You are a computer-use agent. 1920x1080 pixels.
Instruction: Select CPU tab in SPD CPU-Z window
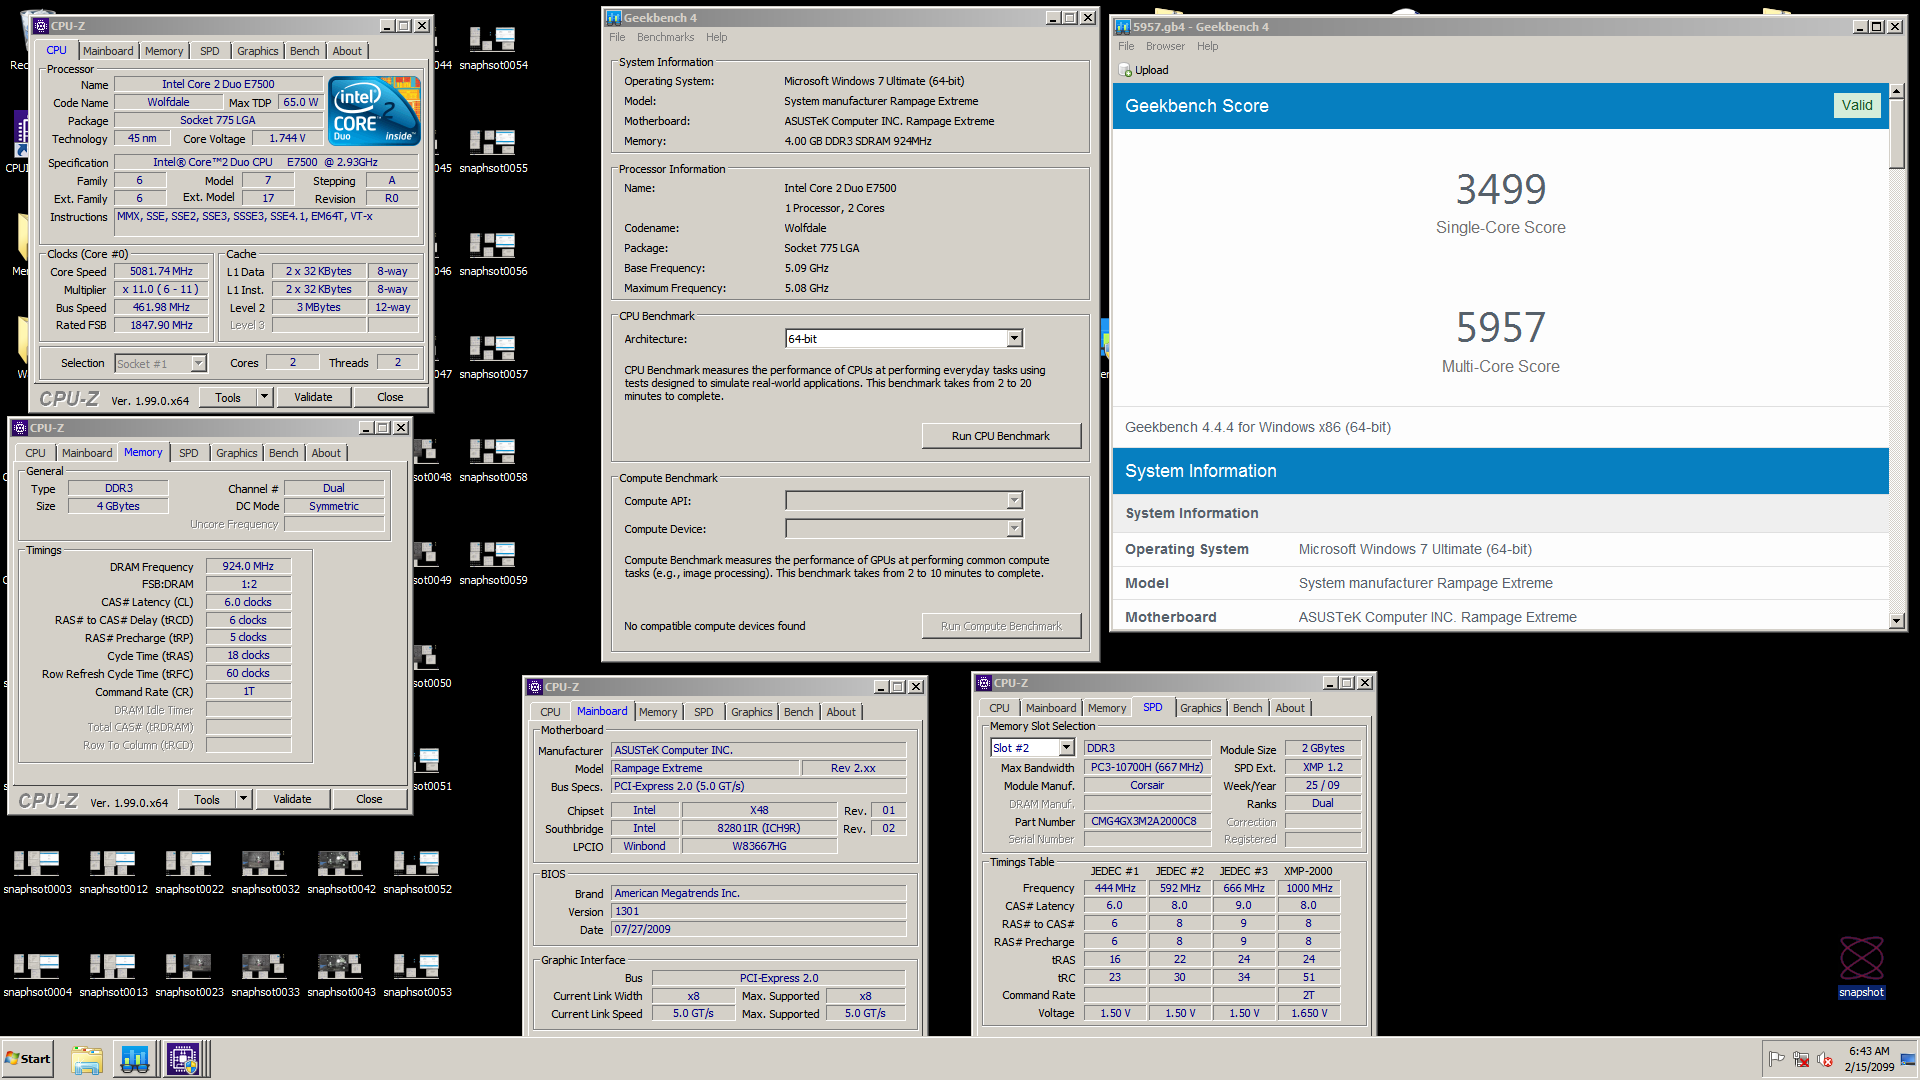pyautogui.click(x=999, y=708)
